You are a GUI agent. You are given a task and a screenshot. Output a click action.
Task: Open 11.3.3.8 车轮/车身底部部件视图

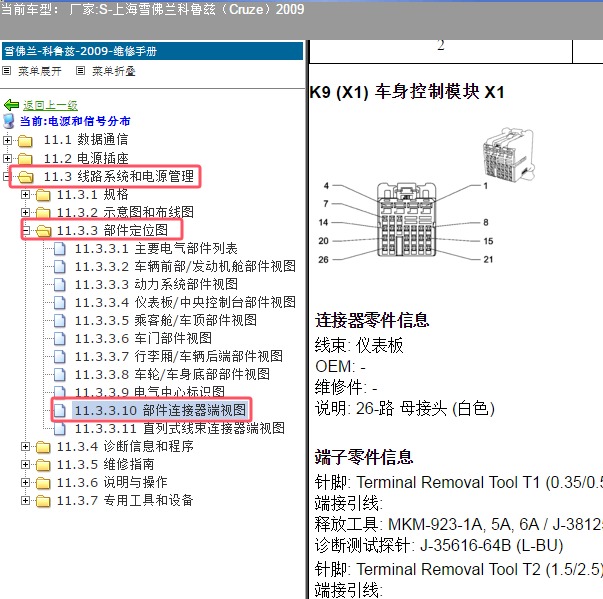[172, 374]
